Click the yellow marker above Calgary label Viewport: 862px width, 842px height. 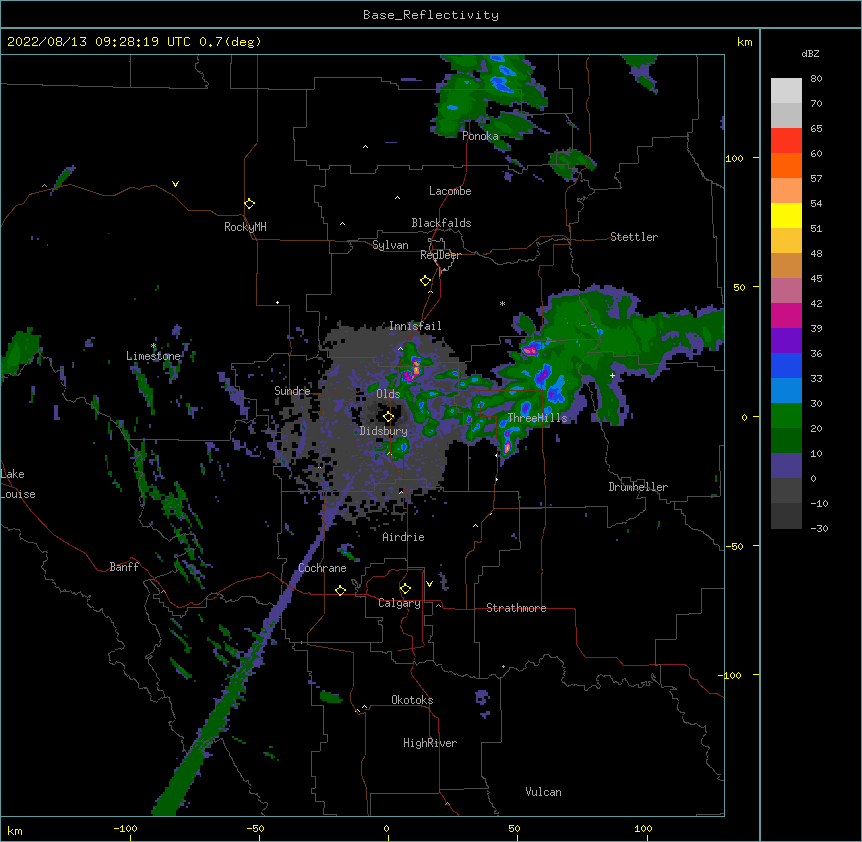pyautogui.click(x=406, y=589)
